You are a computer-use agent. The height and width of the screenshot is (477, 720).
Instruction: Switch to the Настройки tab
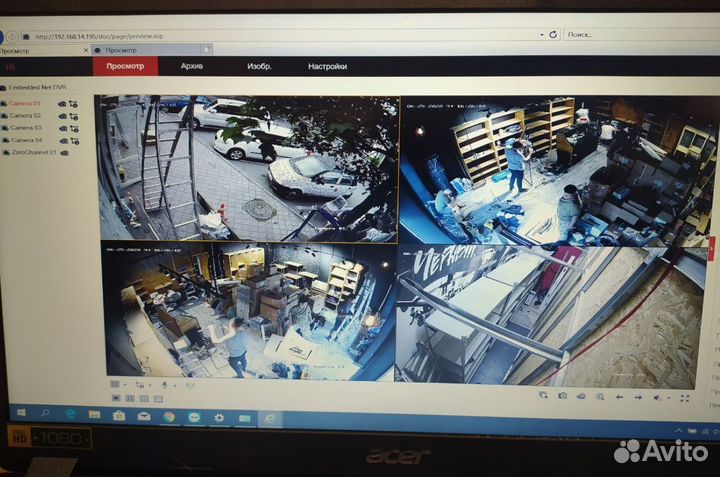327,66
